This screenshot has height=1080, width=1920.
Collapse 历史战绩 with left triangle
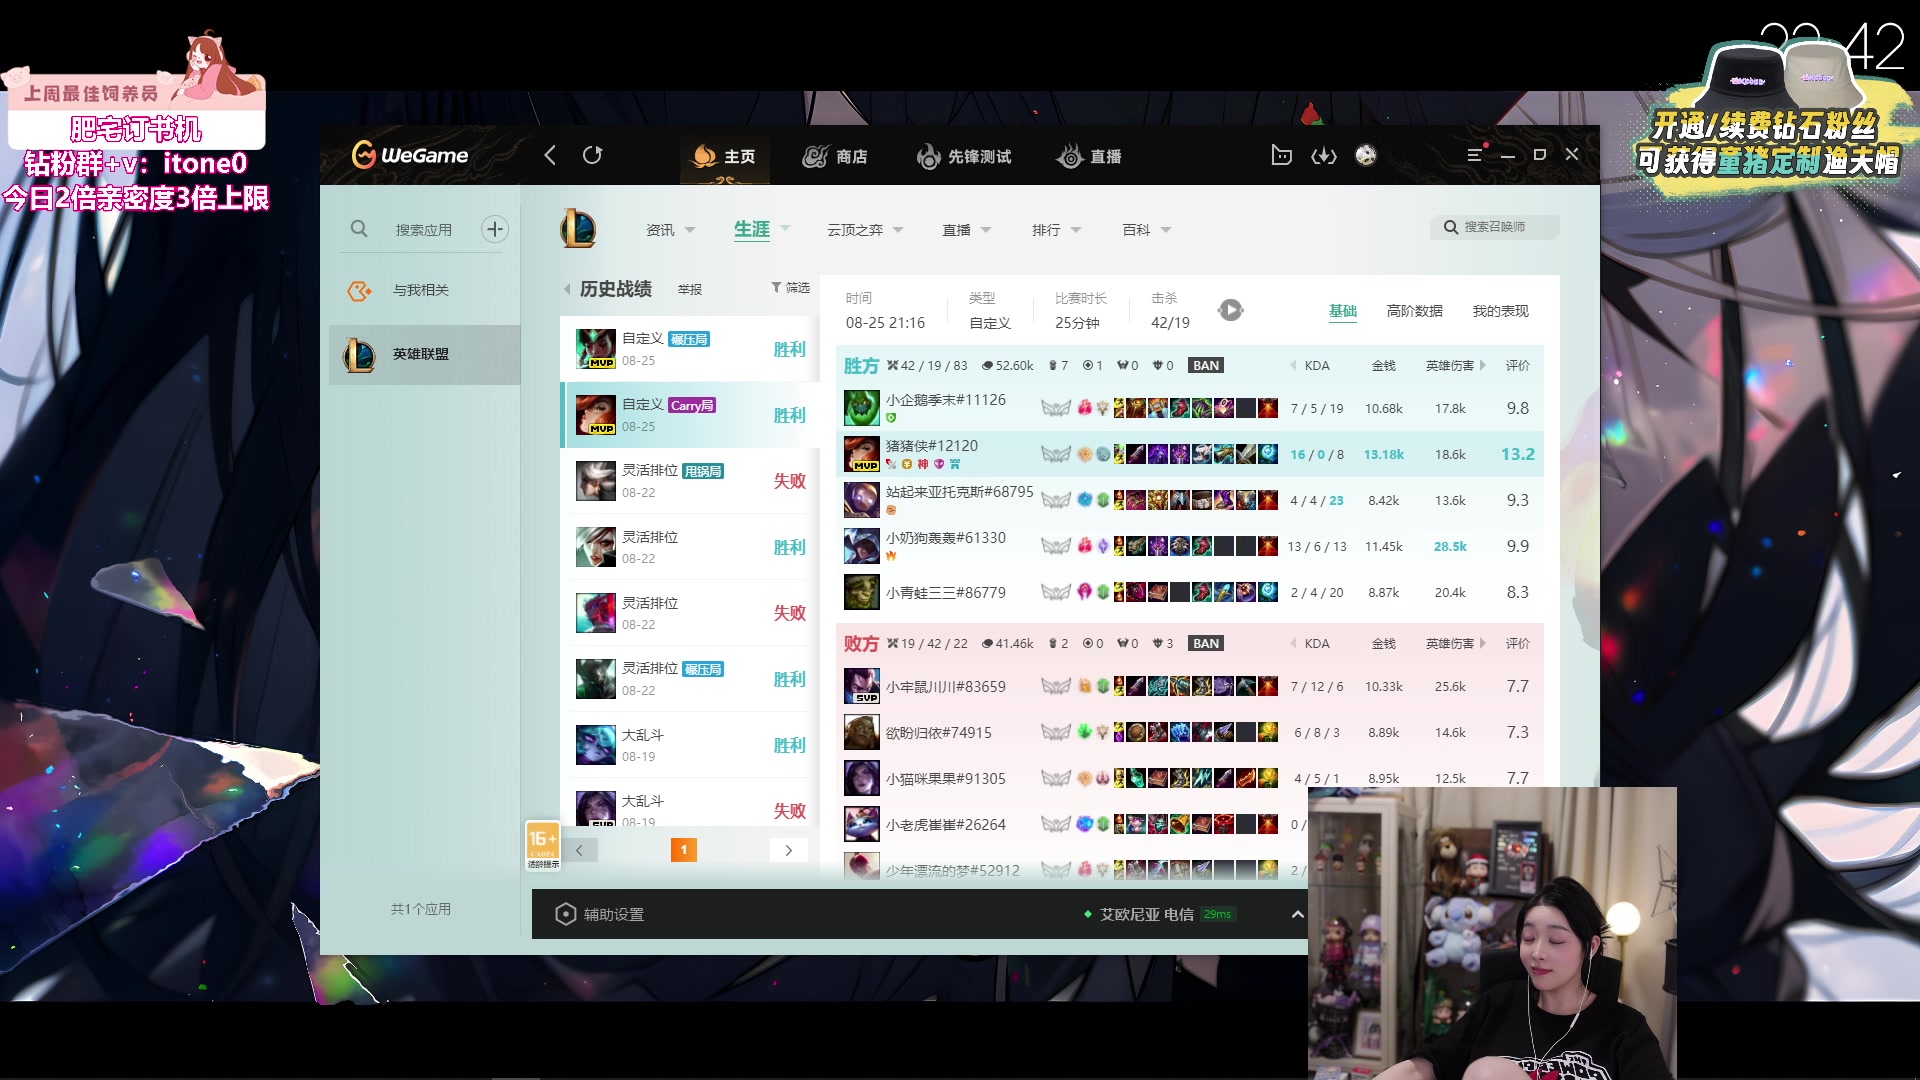[x=567, y=289]
